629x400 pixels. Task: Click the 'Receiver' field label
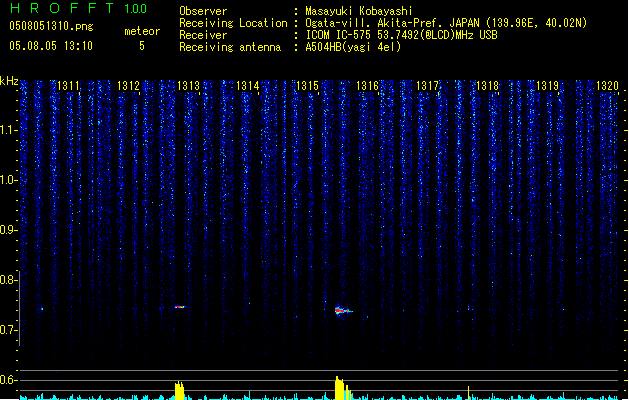tap(203, 35)
